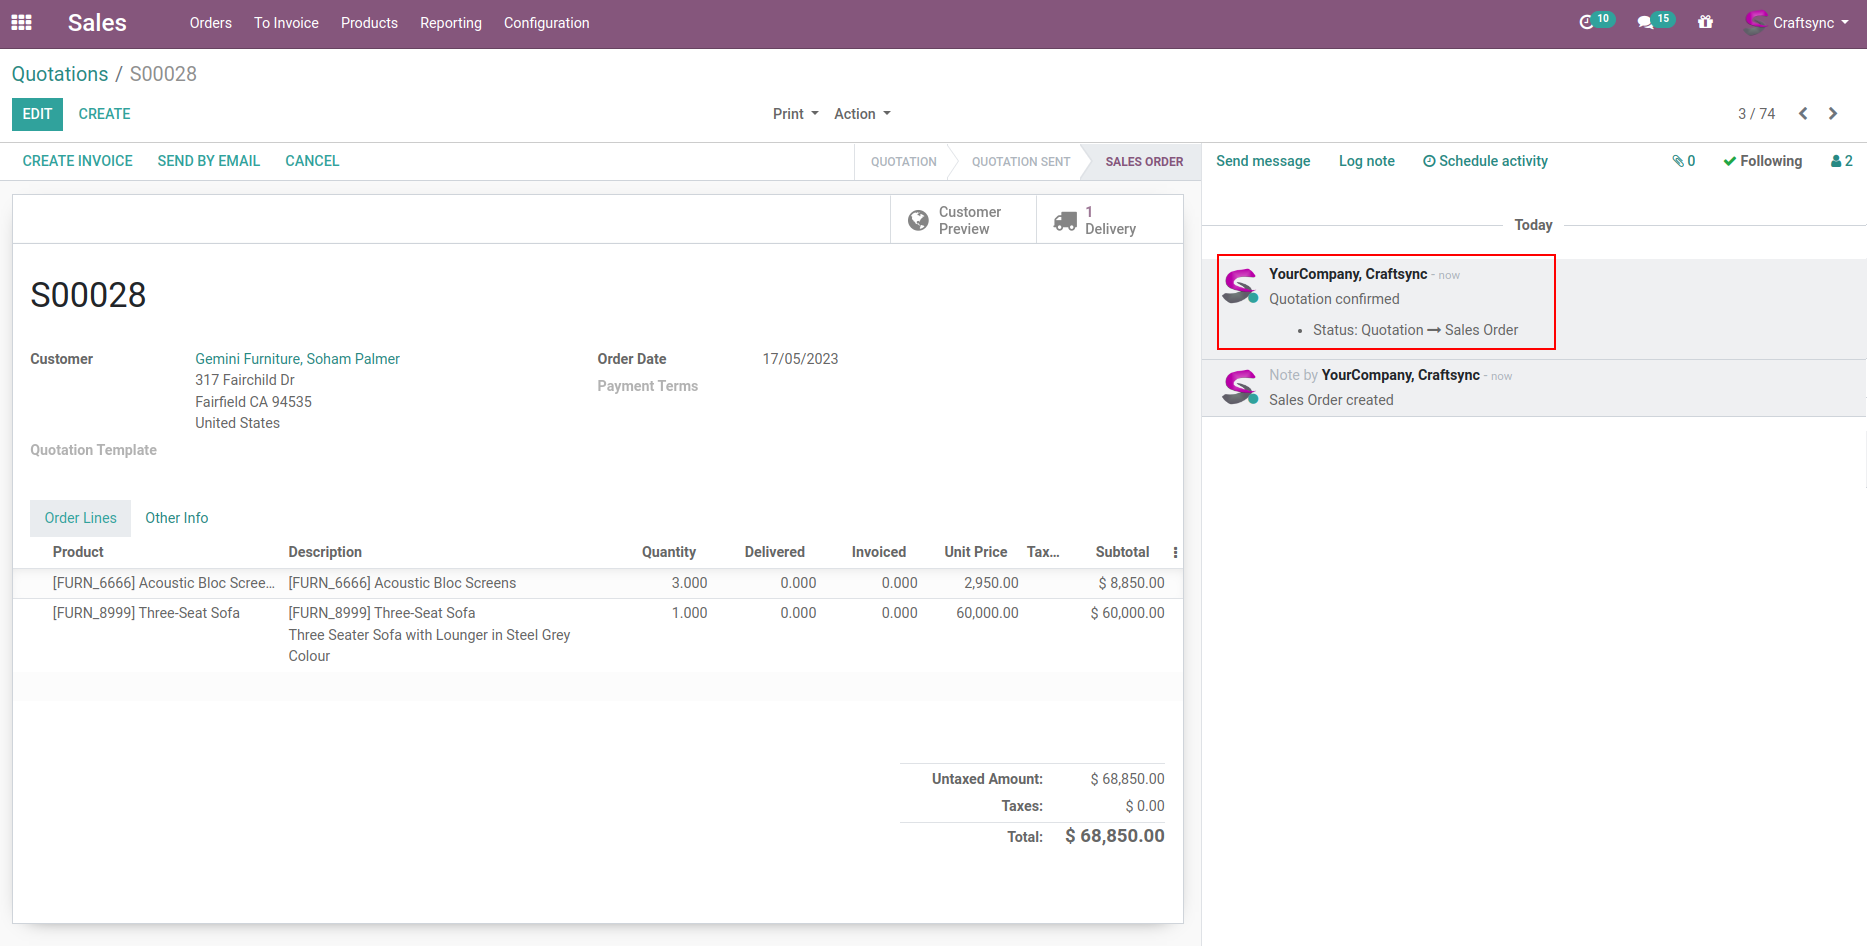This screenshot has width=1867, height=946.
Task: Go to next record with right arrow
Action: [1833, 114]
